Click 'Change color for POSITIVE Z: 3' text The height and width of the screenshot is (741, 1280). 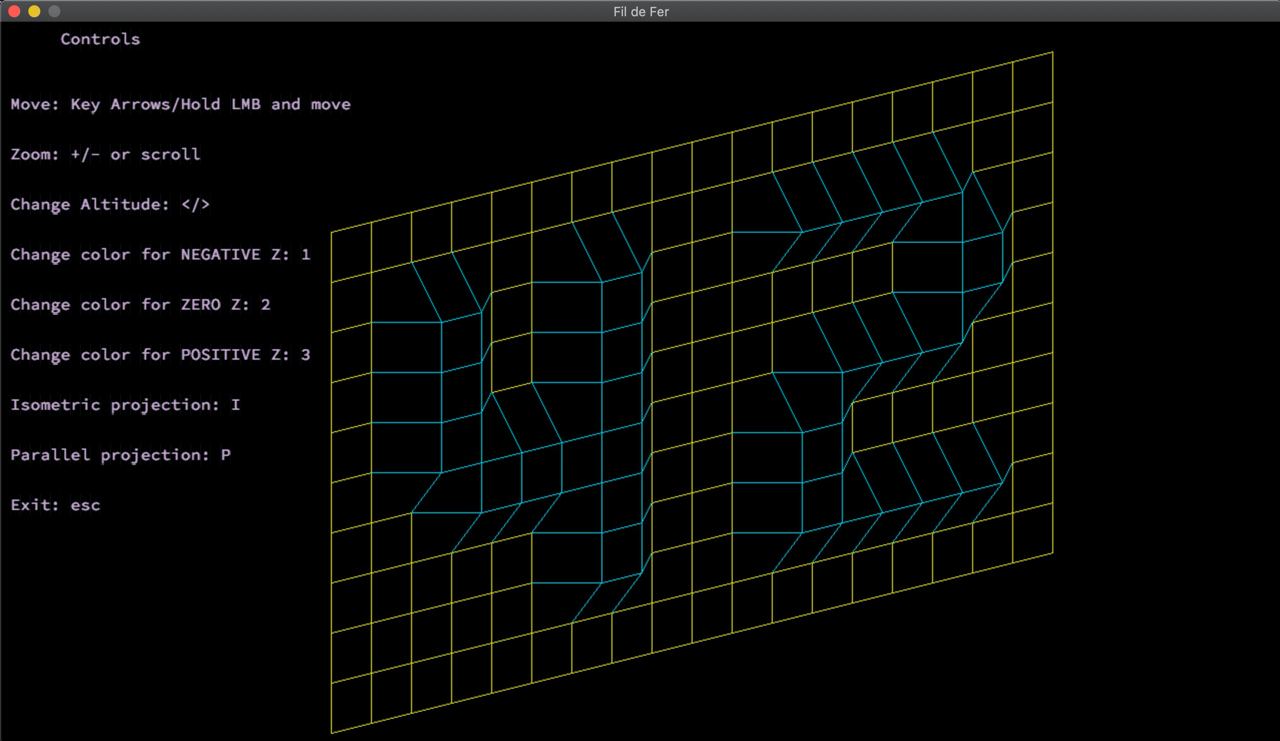161,354
